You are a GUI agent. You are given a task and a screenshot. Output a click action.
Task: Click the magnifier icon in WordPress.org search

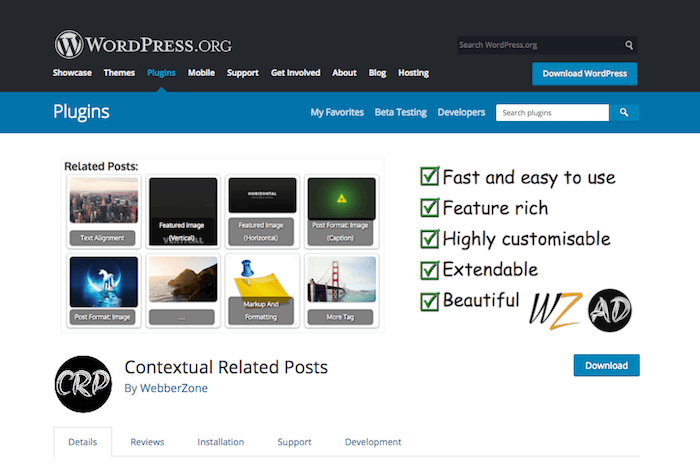tap(629, 45)
